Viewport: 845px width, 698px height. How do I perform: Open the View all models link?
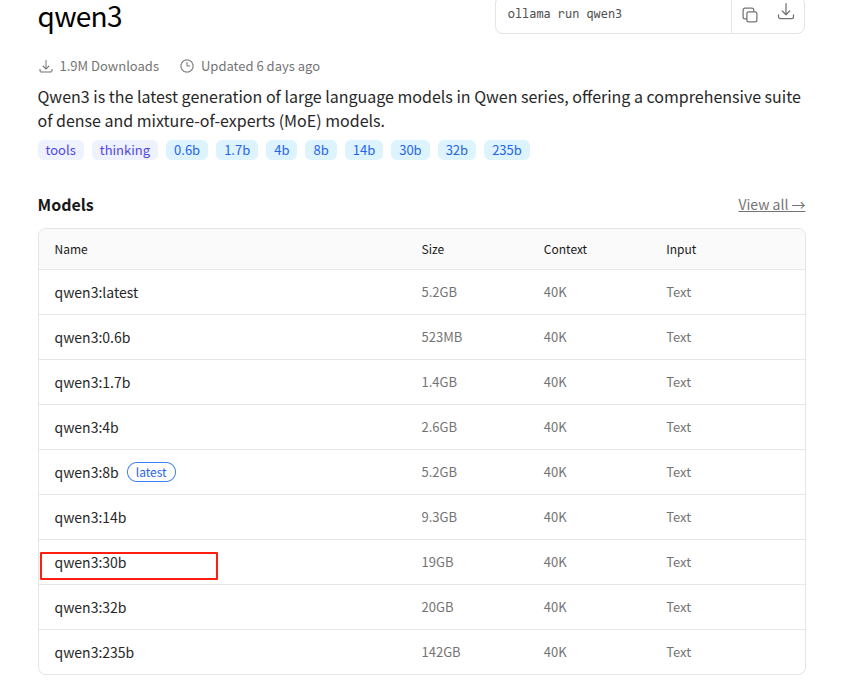point(772,205)
